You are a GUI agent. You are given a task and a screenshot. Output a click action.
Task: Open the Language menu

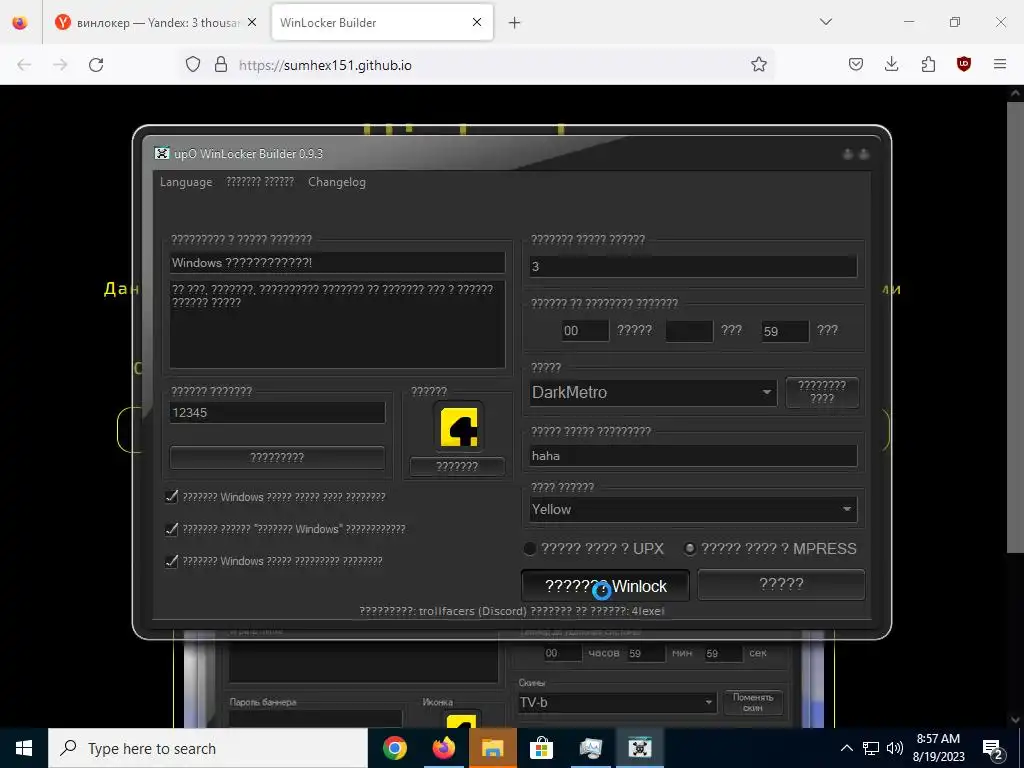point(186,182)
